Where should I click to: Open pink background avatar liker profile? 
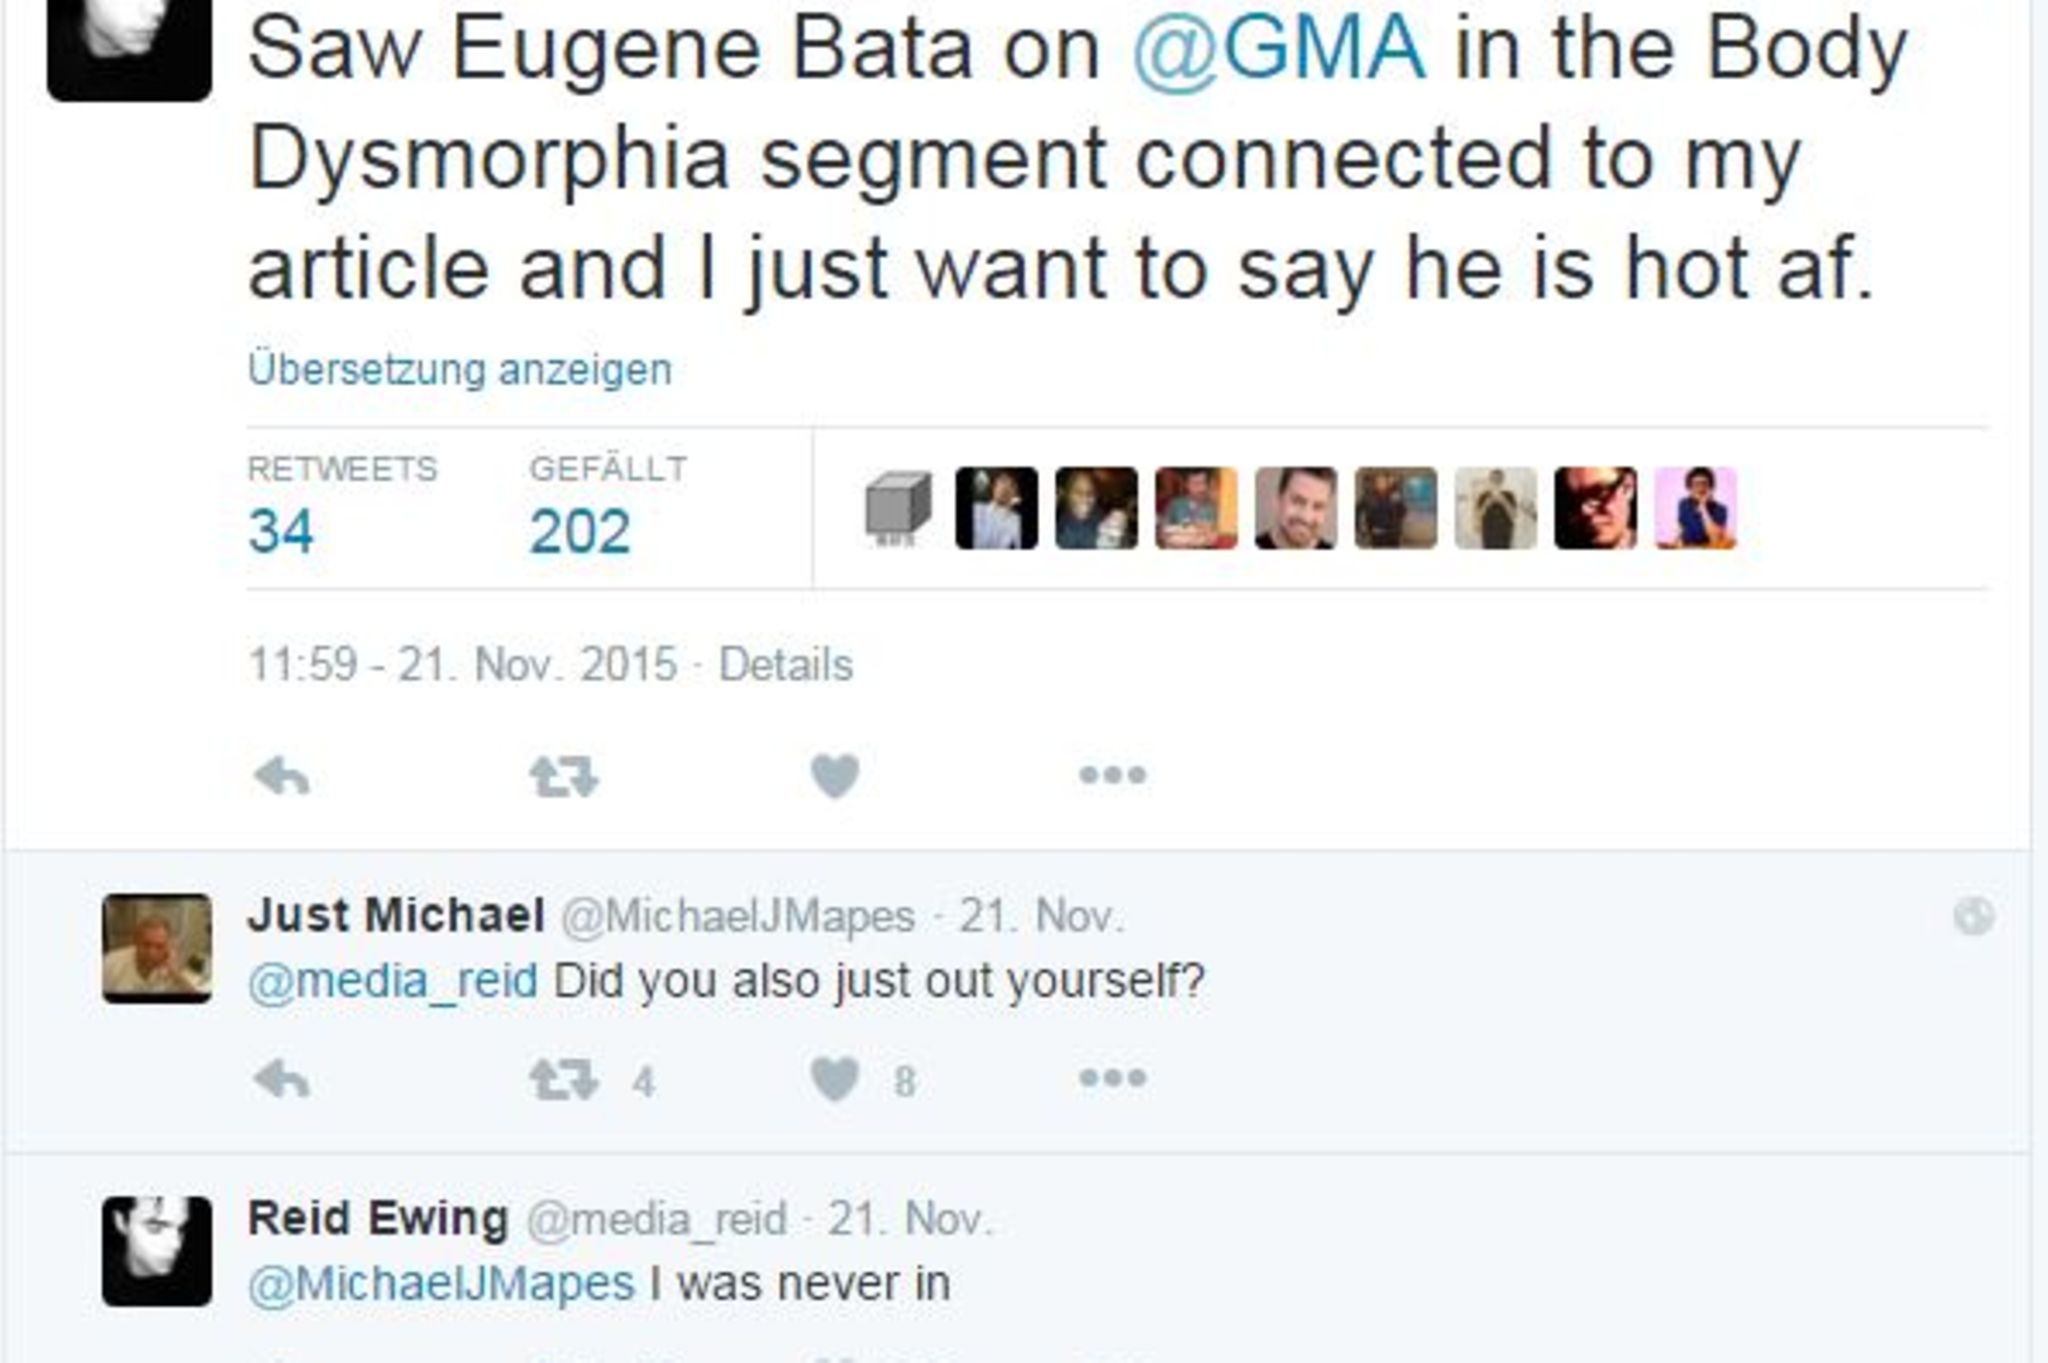coord(1696,508)
